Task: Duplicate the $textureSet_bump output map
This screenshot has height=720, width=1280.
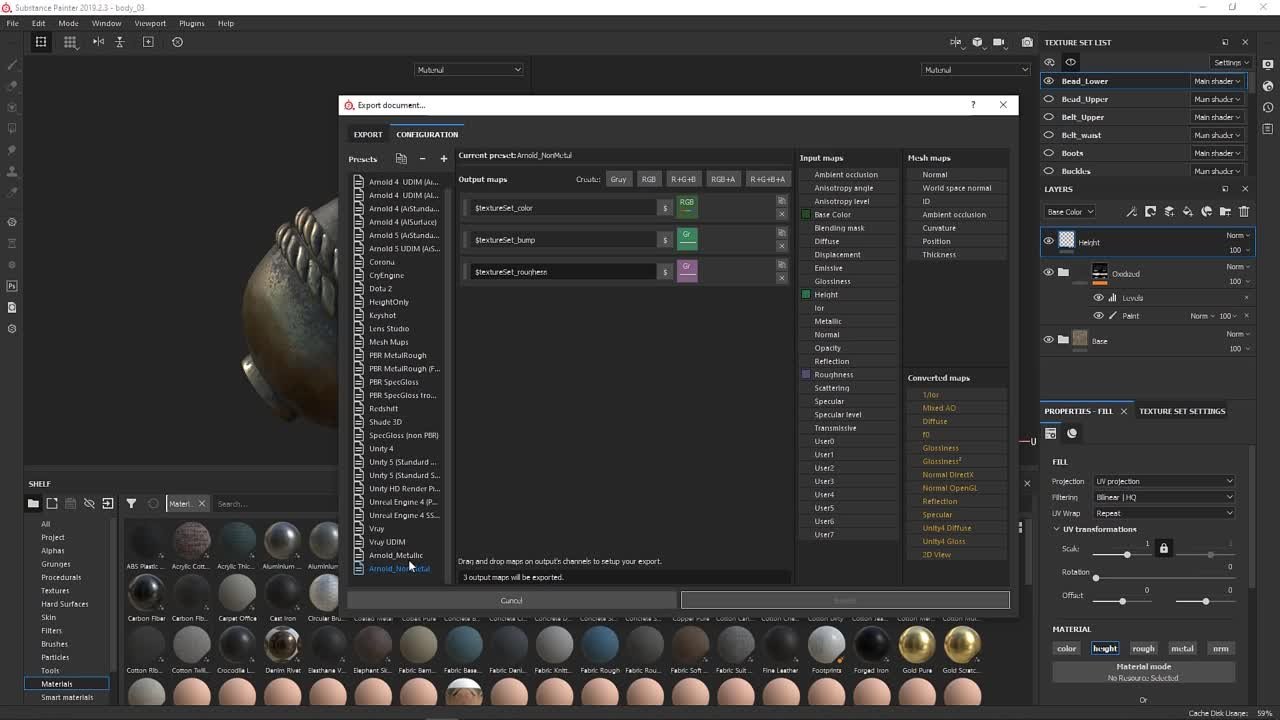Action: point(782,233)
